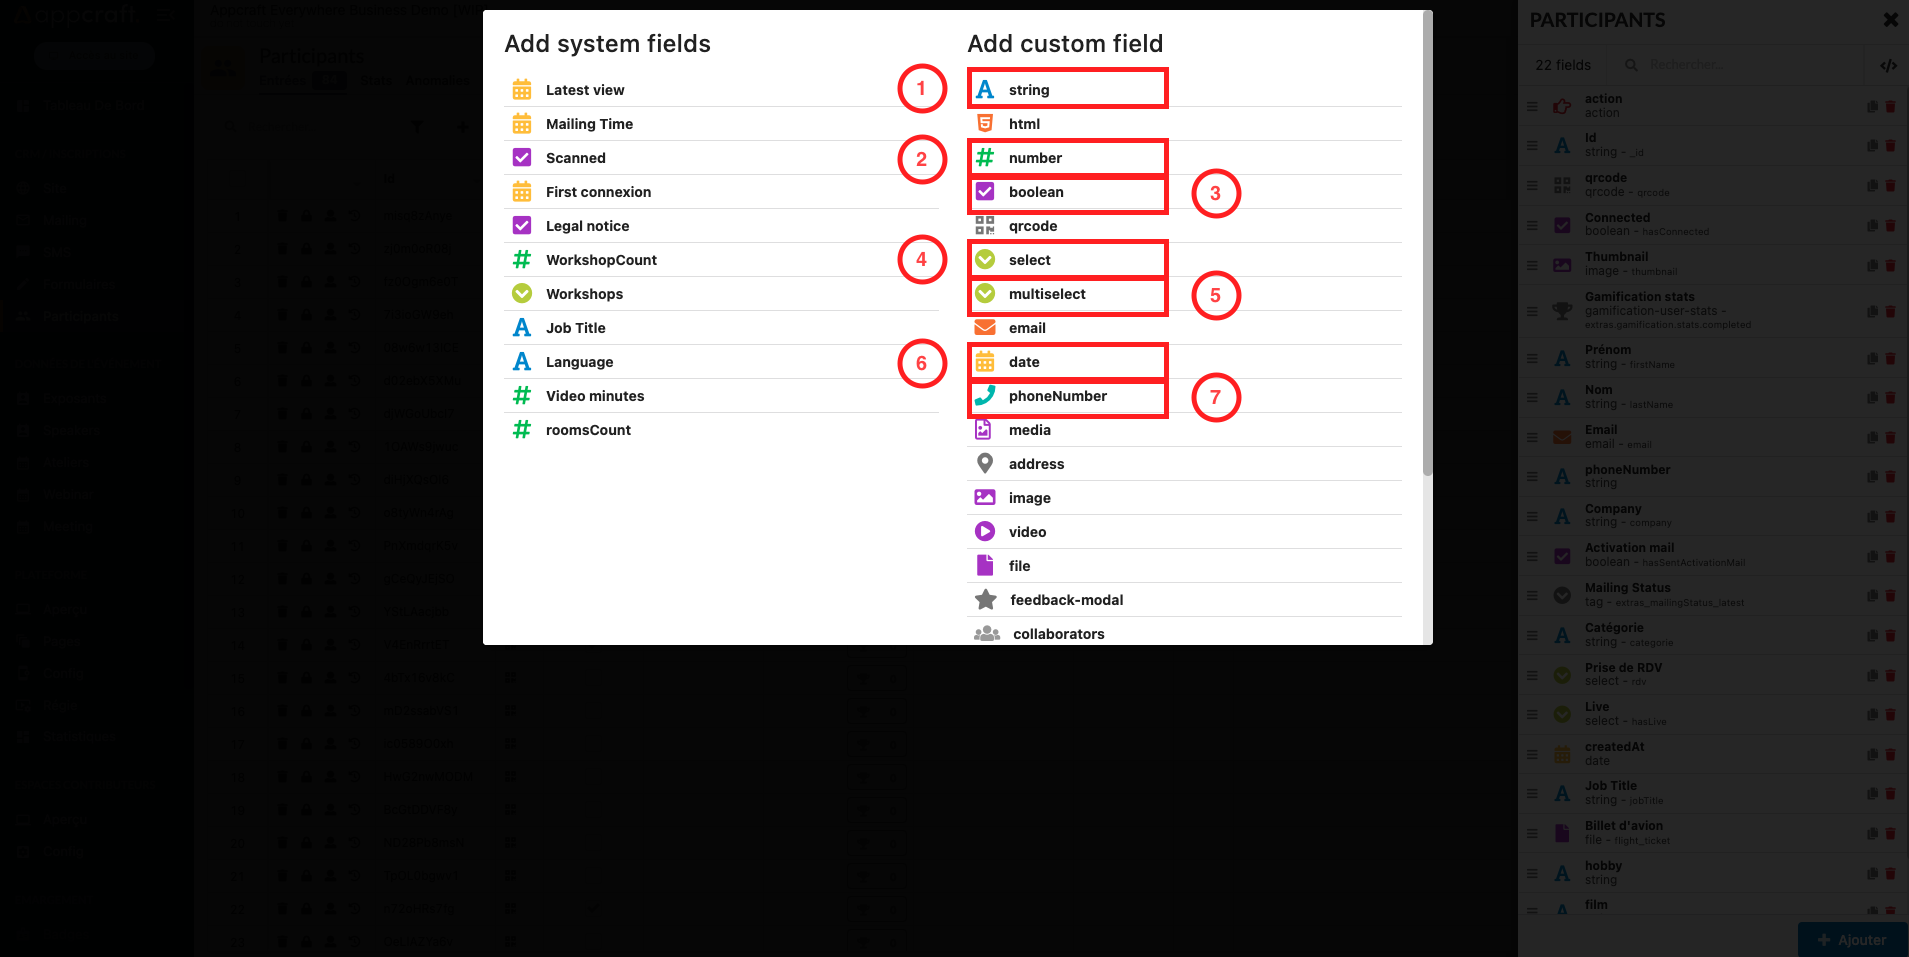Add the multiselect custom field type
This screenshot has height=957, width=1909.
[x=1047, y=294]
